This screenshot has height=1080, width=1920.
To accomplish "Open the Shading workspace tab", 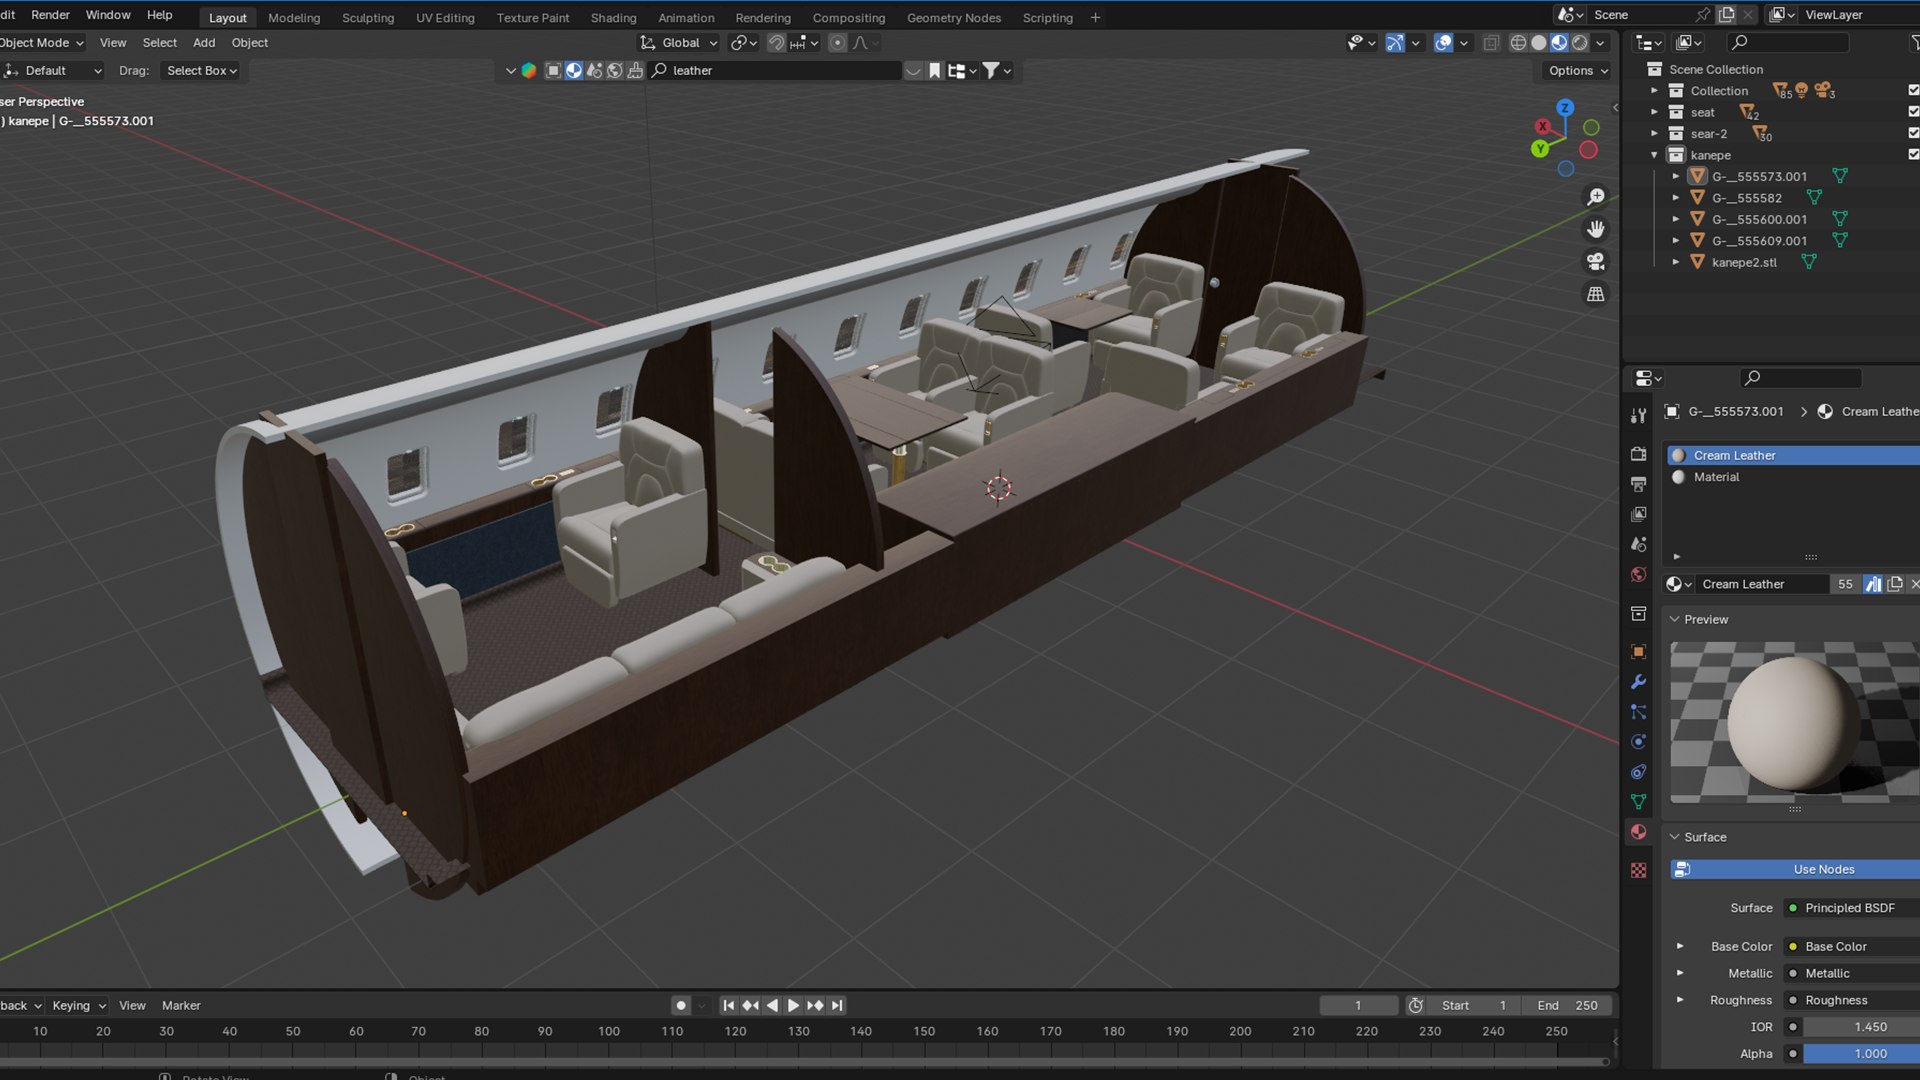I will pyautogui.click(x=613, y=18).
